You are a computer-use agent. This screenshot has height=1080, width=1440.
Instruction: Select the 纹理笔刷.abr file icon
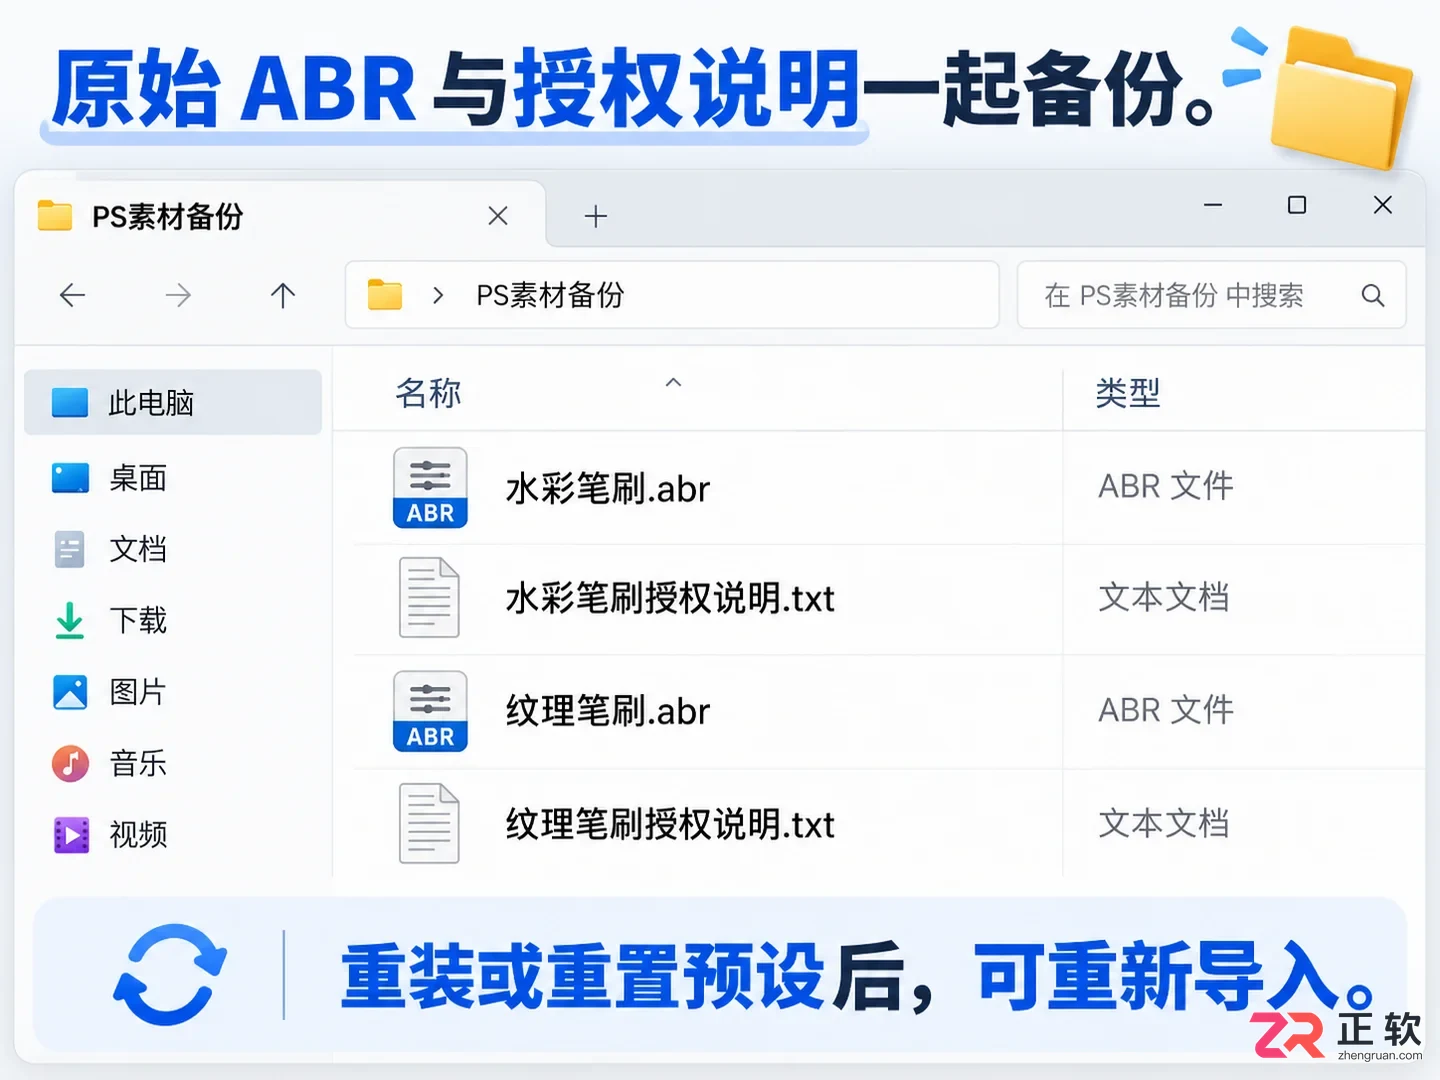click(x=430, y=711)
